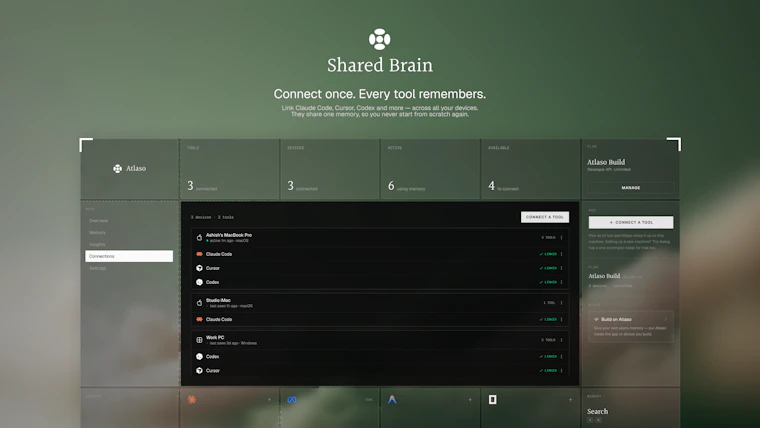Select Ashish's MacBook Pro device name
The height and width of the screenshot is (428, 760).
[x=229, y=235]
